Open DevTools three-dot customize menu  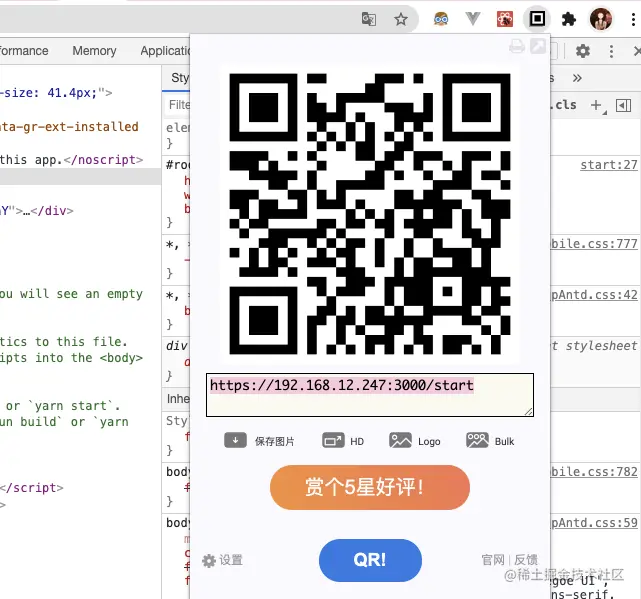click(x=611, y=51)
